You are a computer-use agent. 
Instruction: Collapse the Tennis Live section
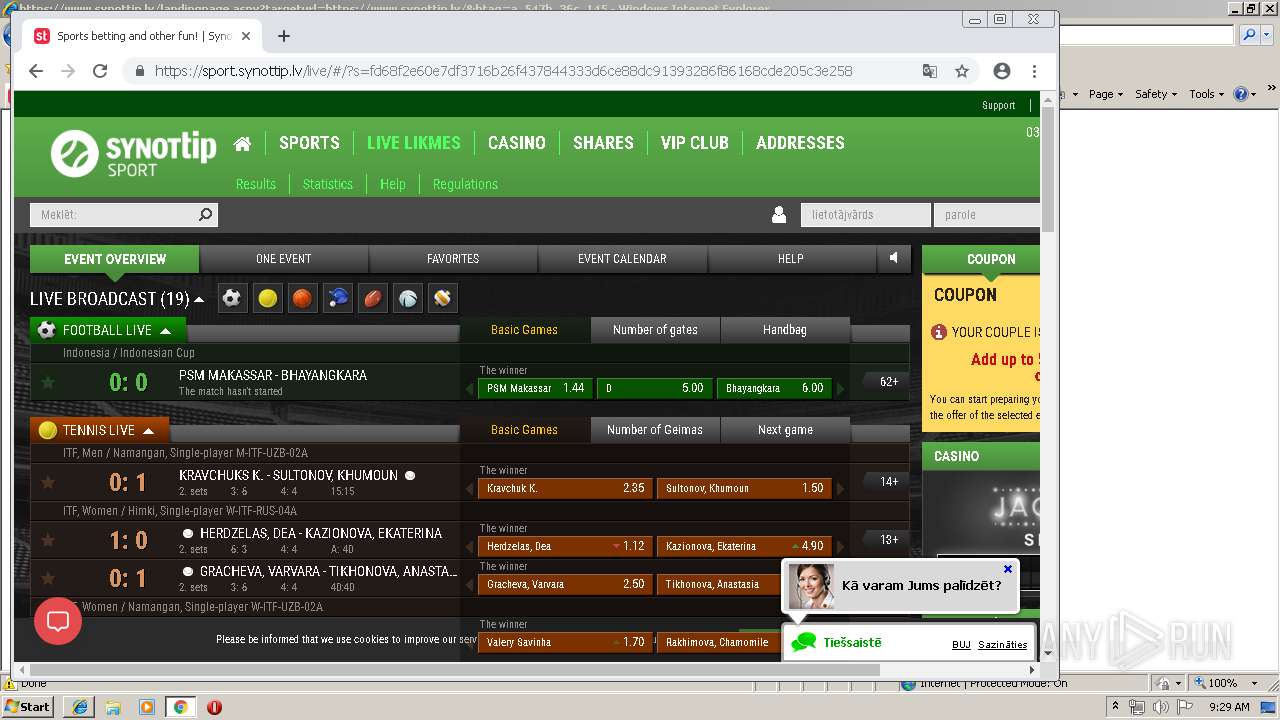coord(148,430)
